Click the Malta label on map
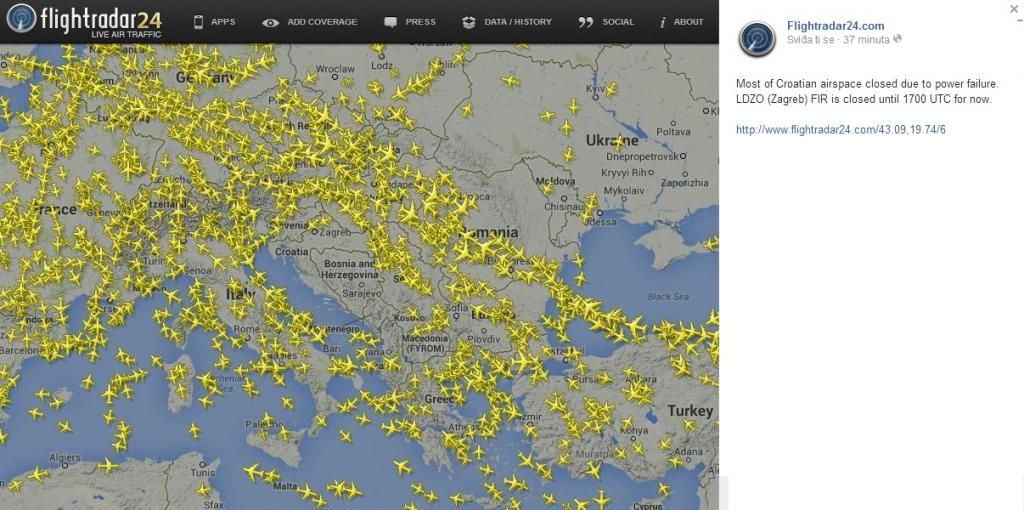1024x510 pixels. point(285,486)
